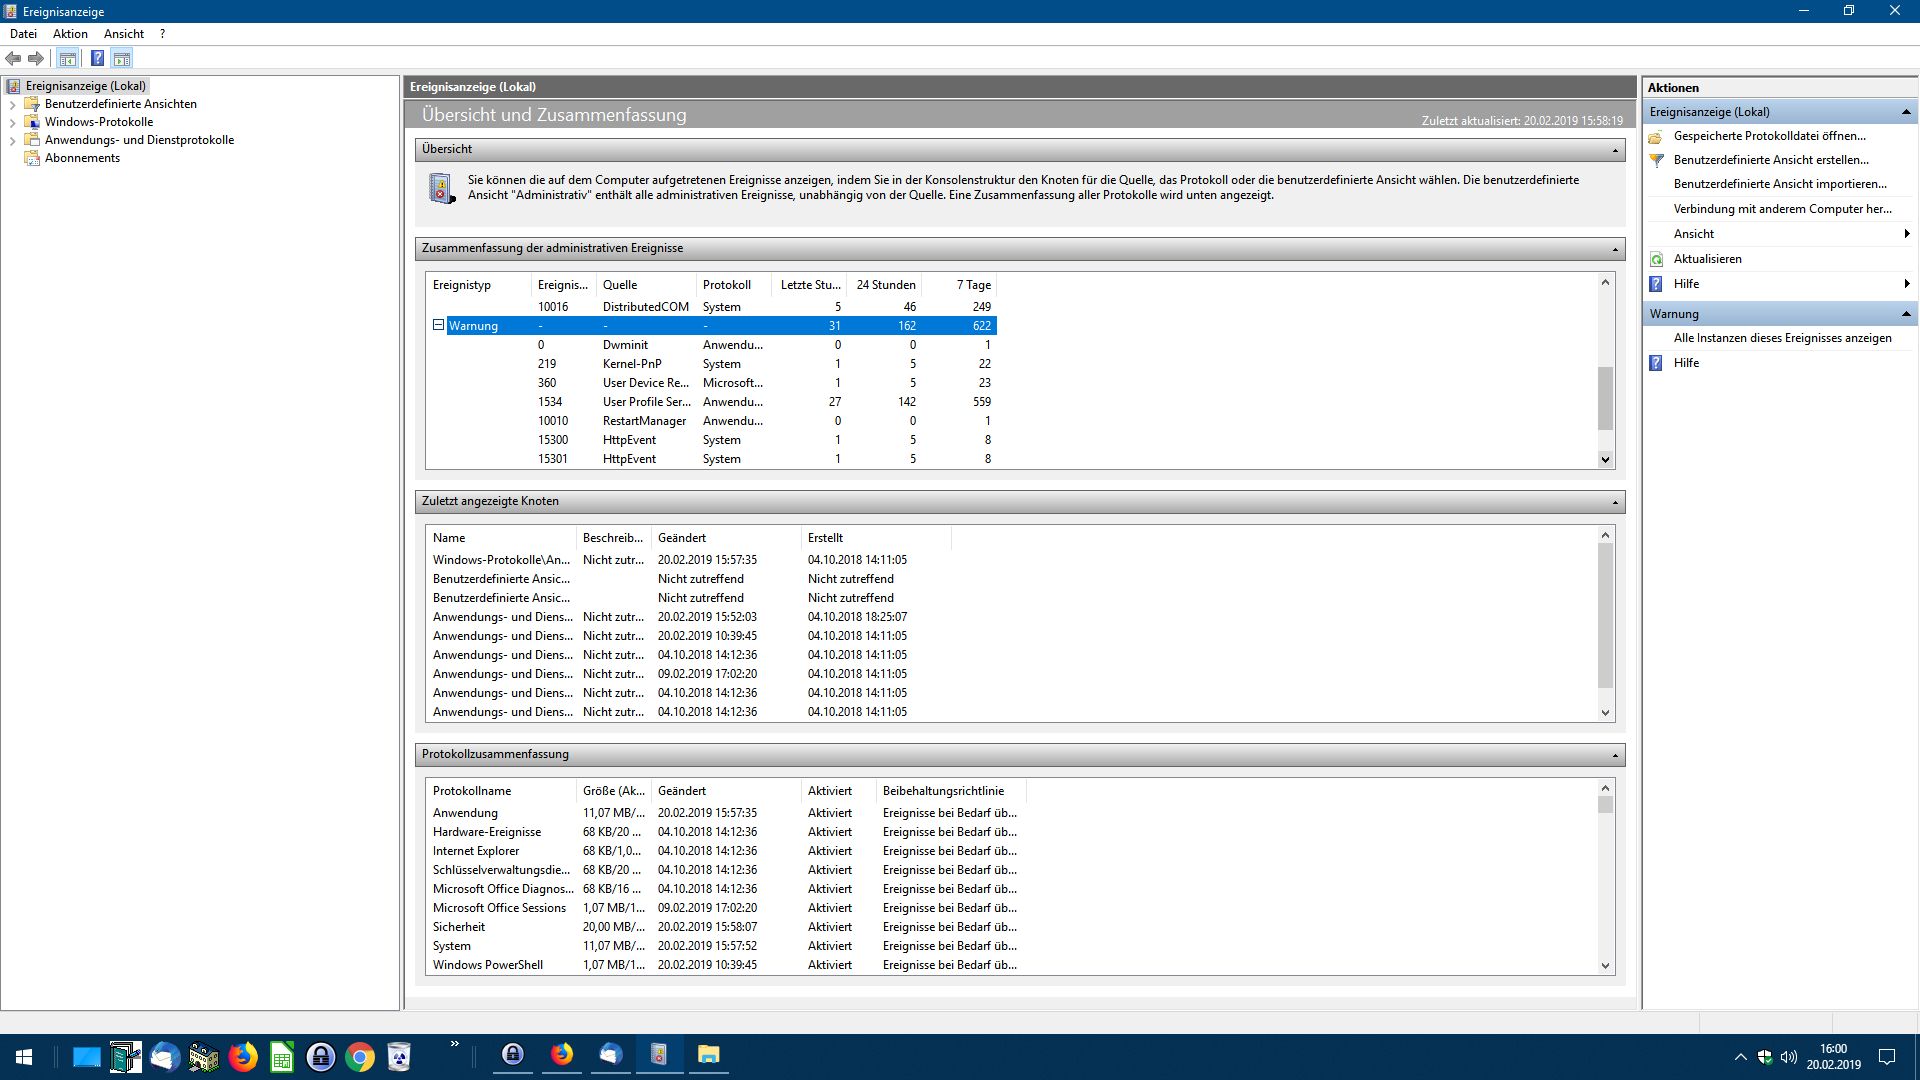1920x1080 pixels.
Task: Open the Windows Start menu
Action: coord(24,1056)
